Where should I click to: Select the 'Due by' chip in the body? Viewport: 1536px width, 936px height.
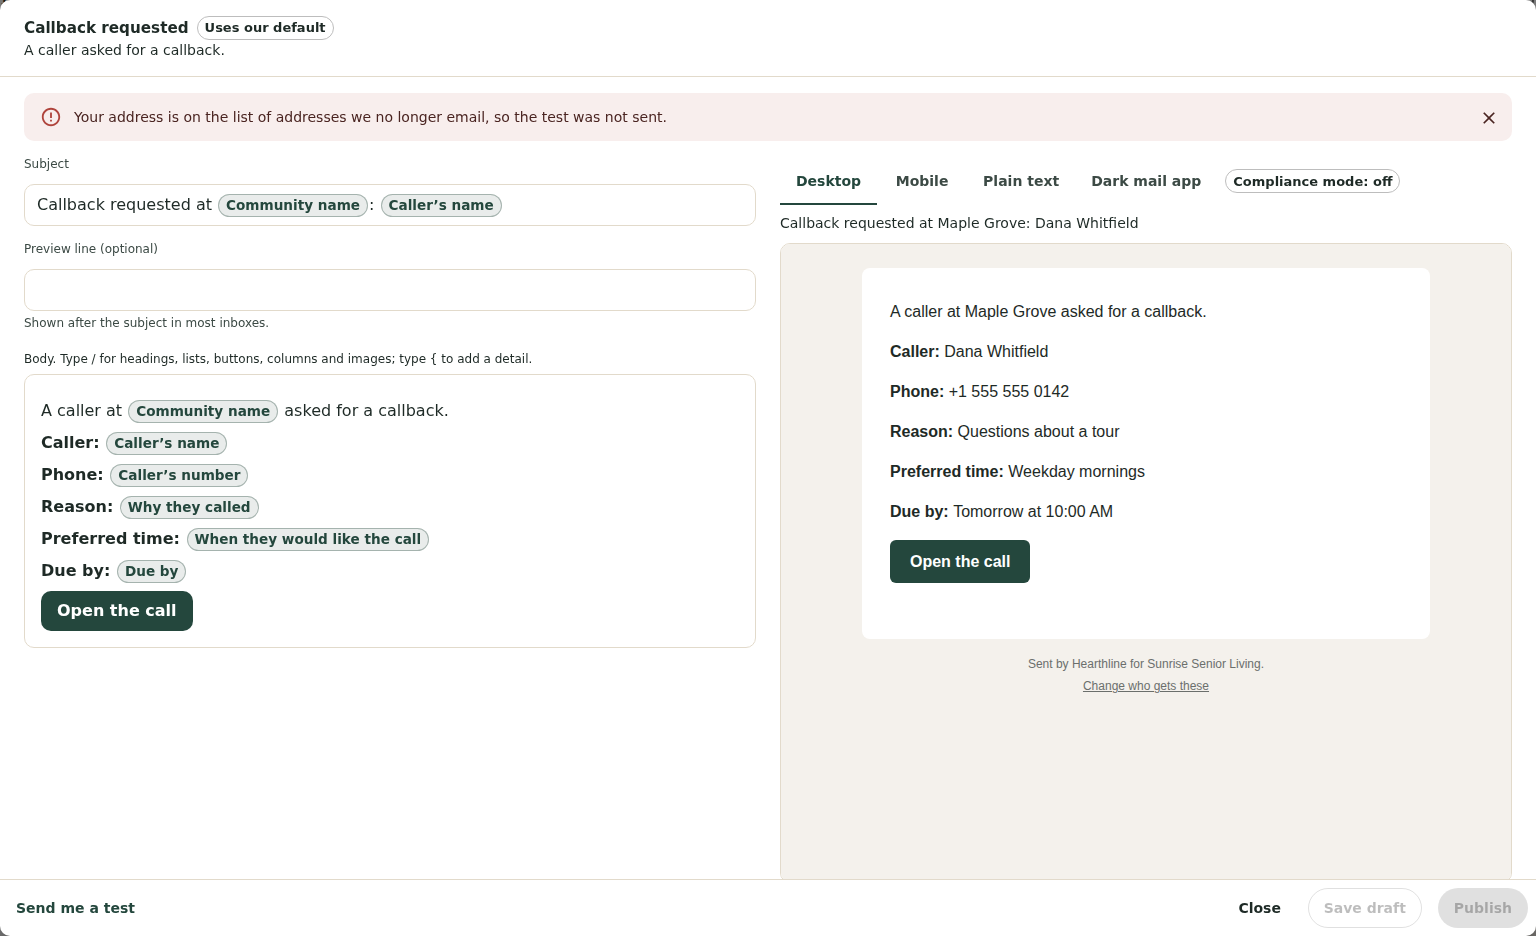[x=152, y=571]
